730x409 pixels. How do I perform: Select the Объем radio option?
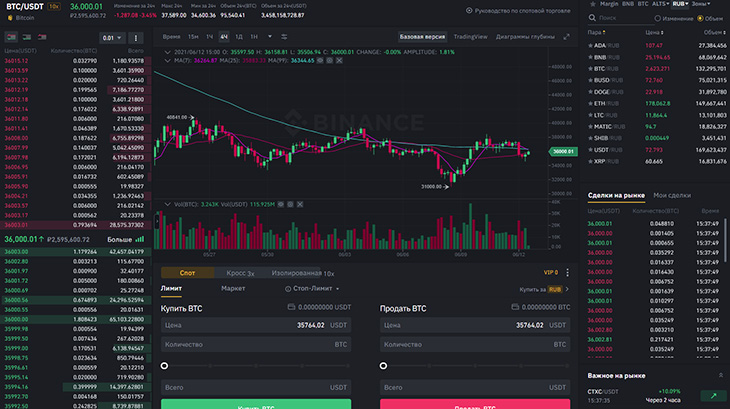(700, 19)
